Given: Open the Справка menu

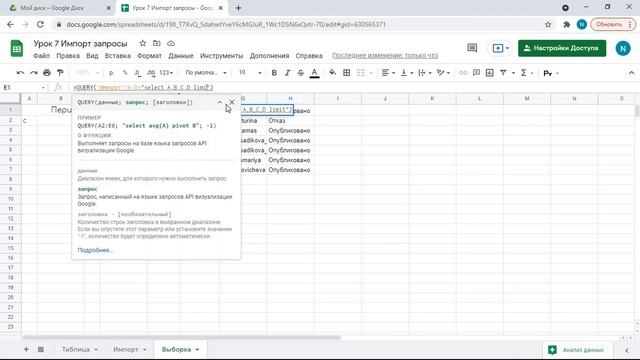Looking at the screenshot, I should [x=309, y=56].
